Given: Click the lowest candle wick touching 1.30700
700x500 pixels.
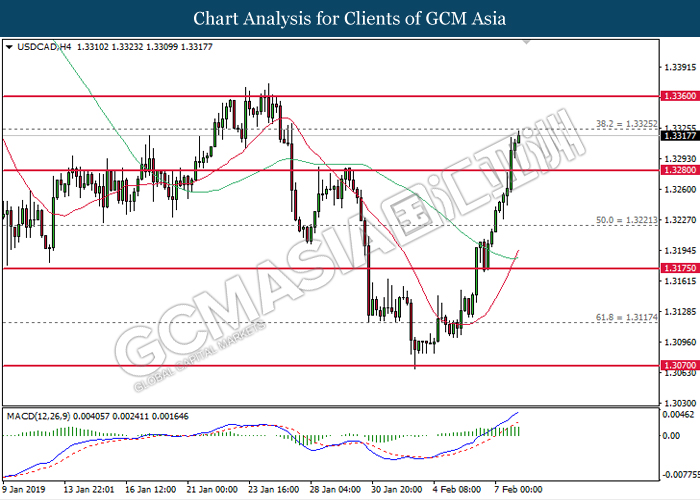Looking at the screenshot, I should (415, 353).
